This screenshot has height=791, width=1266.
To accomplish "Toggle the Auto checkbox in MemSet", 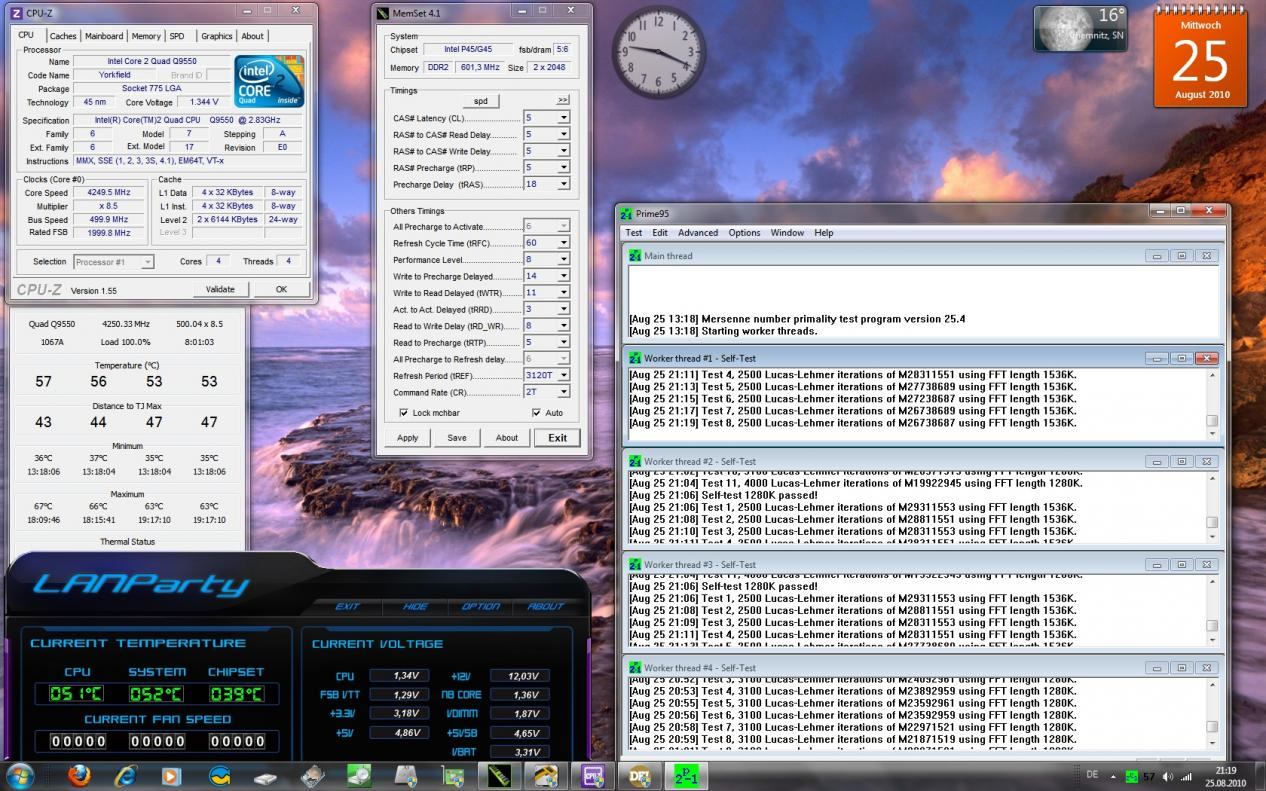I will (x=536, y=413).
